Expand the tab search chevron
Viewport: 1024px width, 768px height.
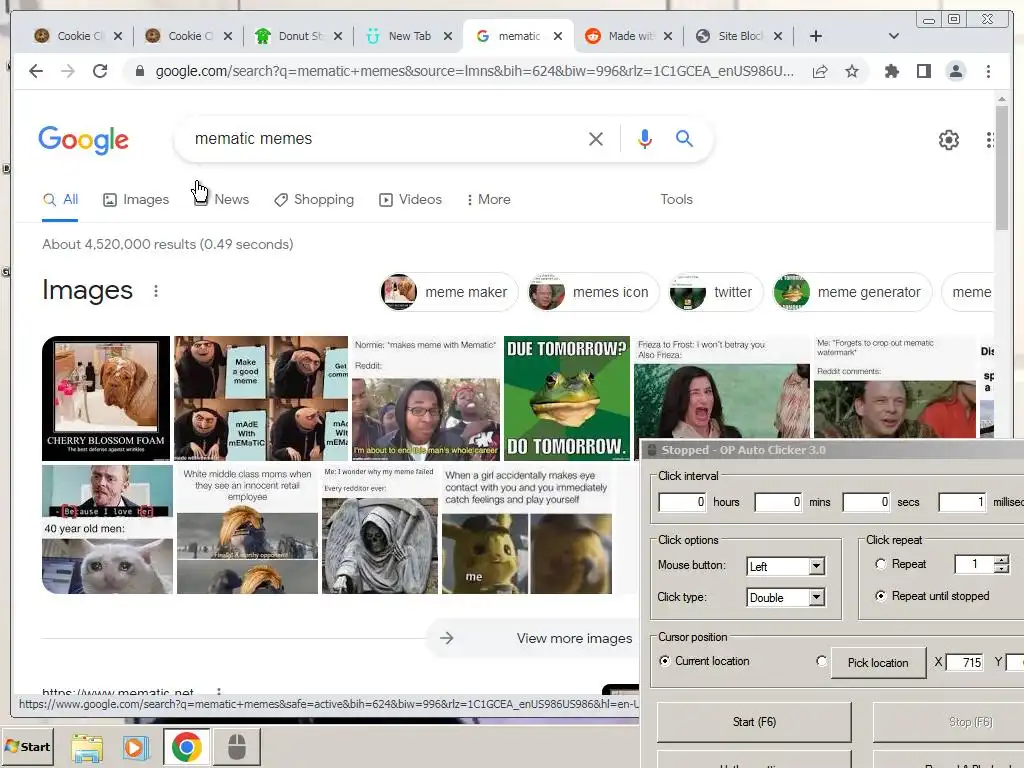click(x=893, y=36)
